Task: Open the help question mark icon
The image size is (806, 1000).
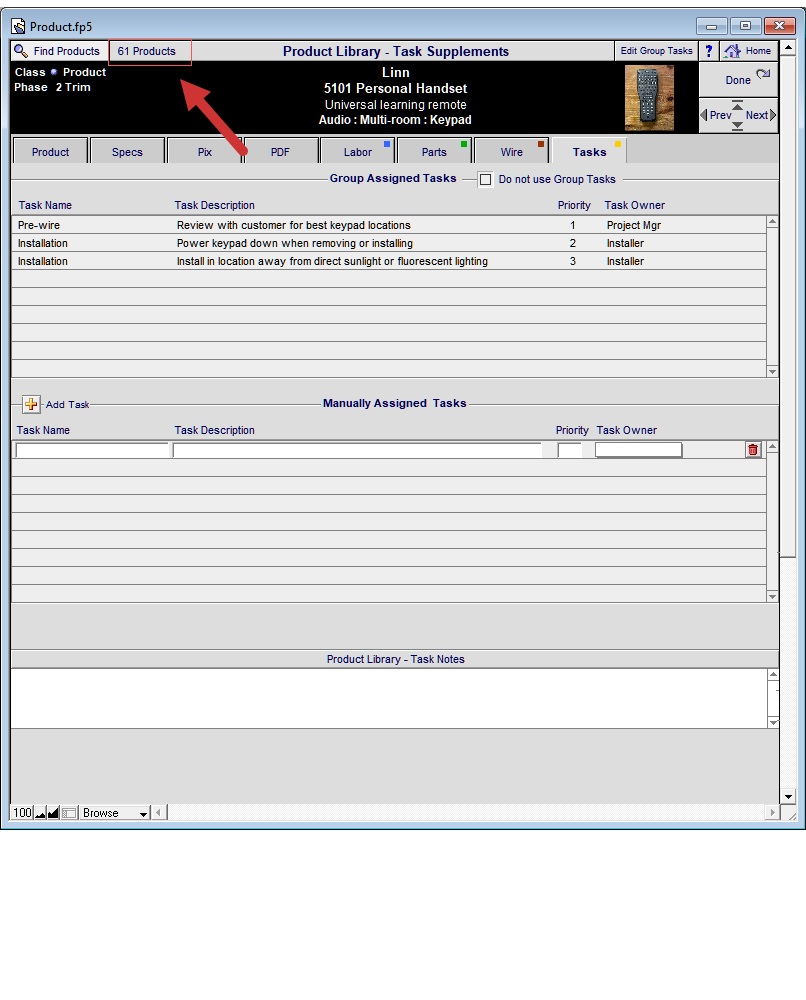Action: pos(708,51)
